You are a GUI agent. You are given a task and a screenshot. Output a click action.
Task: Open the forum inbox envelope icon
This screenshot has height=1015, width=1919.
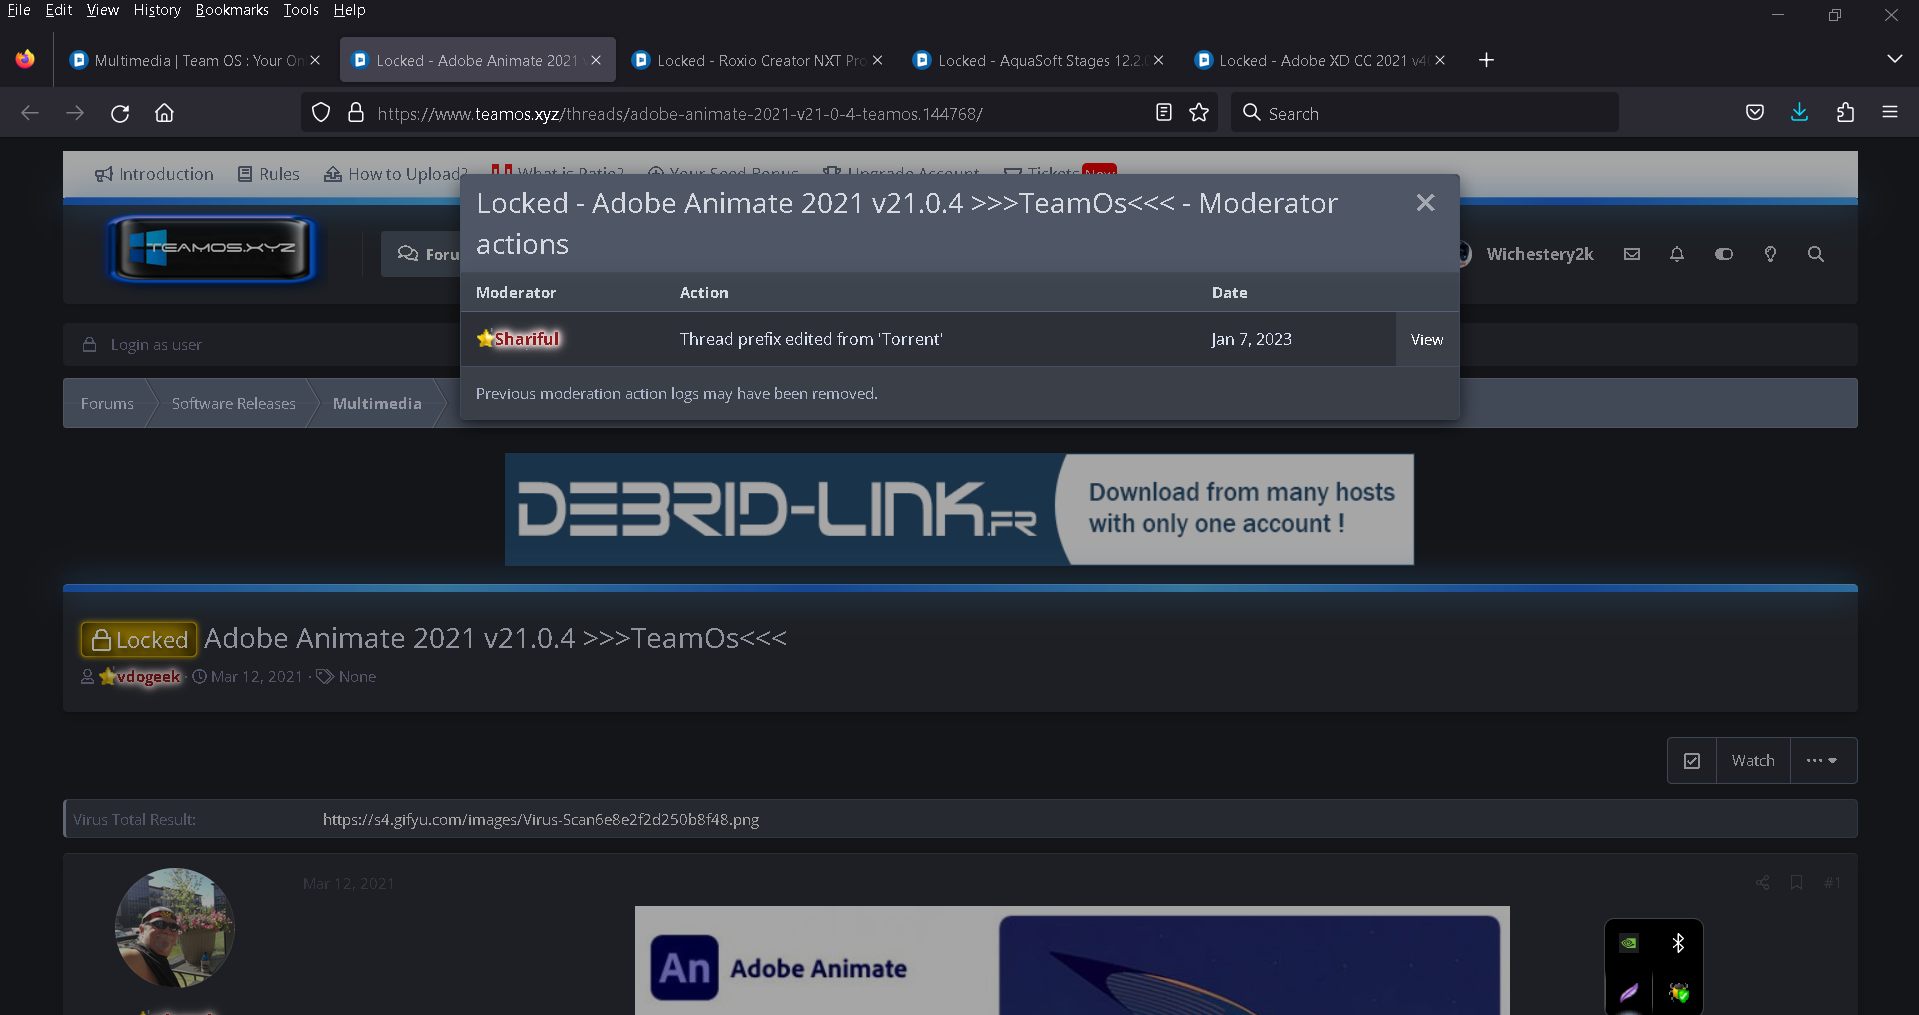pos(1632,254)
